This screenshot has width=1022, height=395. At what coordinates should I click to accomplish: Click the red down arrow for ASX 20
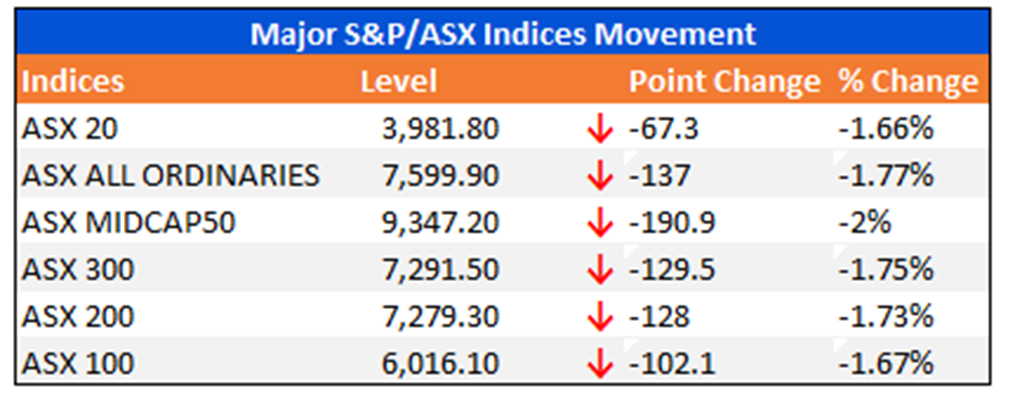pyautogui.click(x=600, y=130)
